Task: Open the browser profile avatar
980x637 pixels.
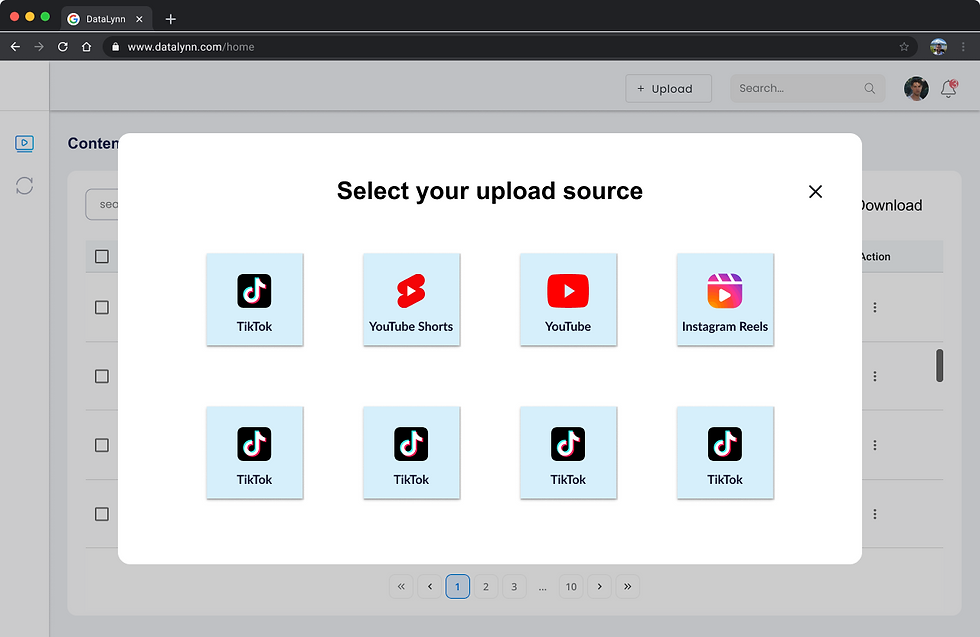Action: pyautogui.click(x=938, y=47)
